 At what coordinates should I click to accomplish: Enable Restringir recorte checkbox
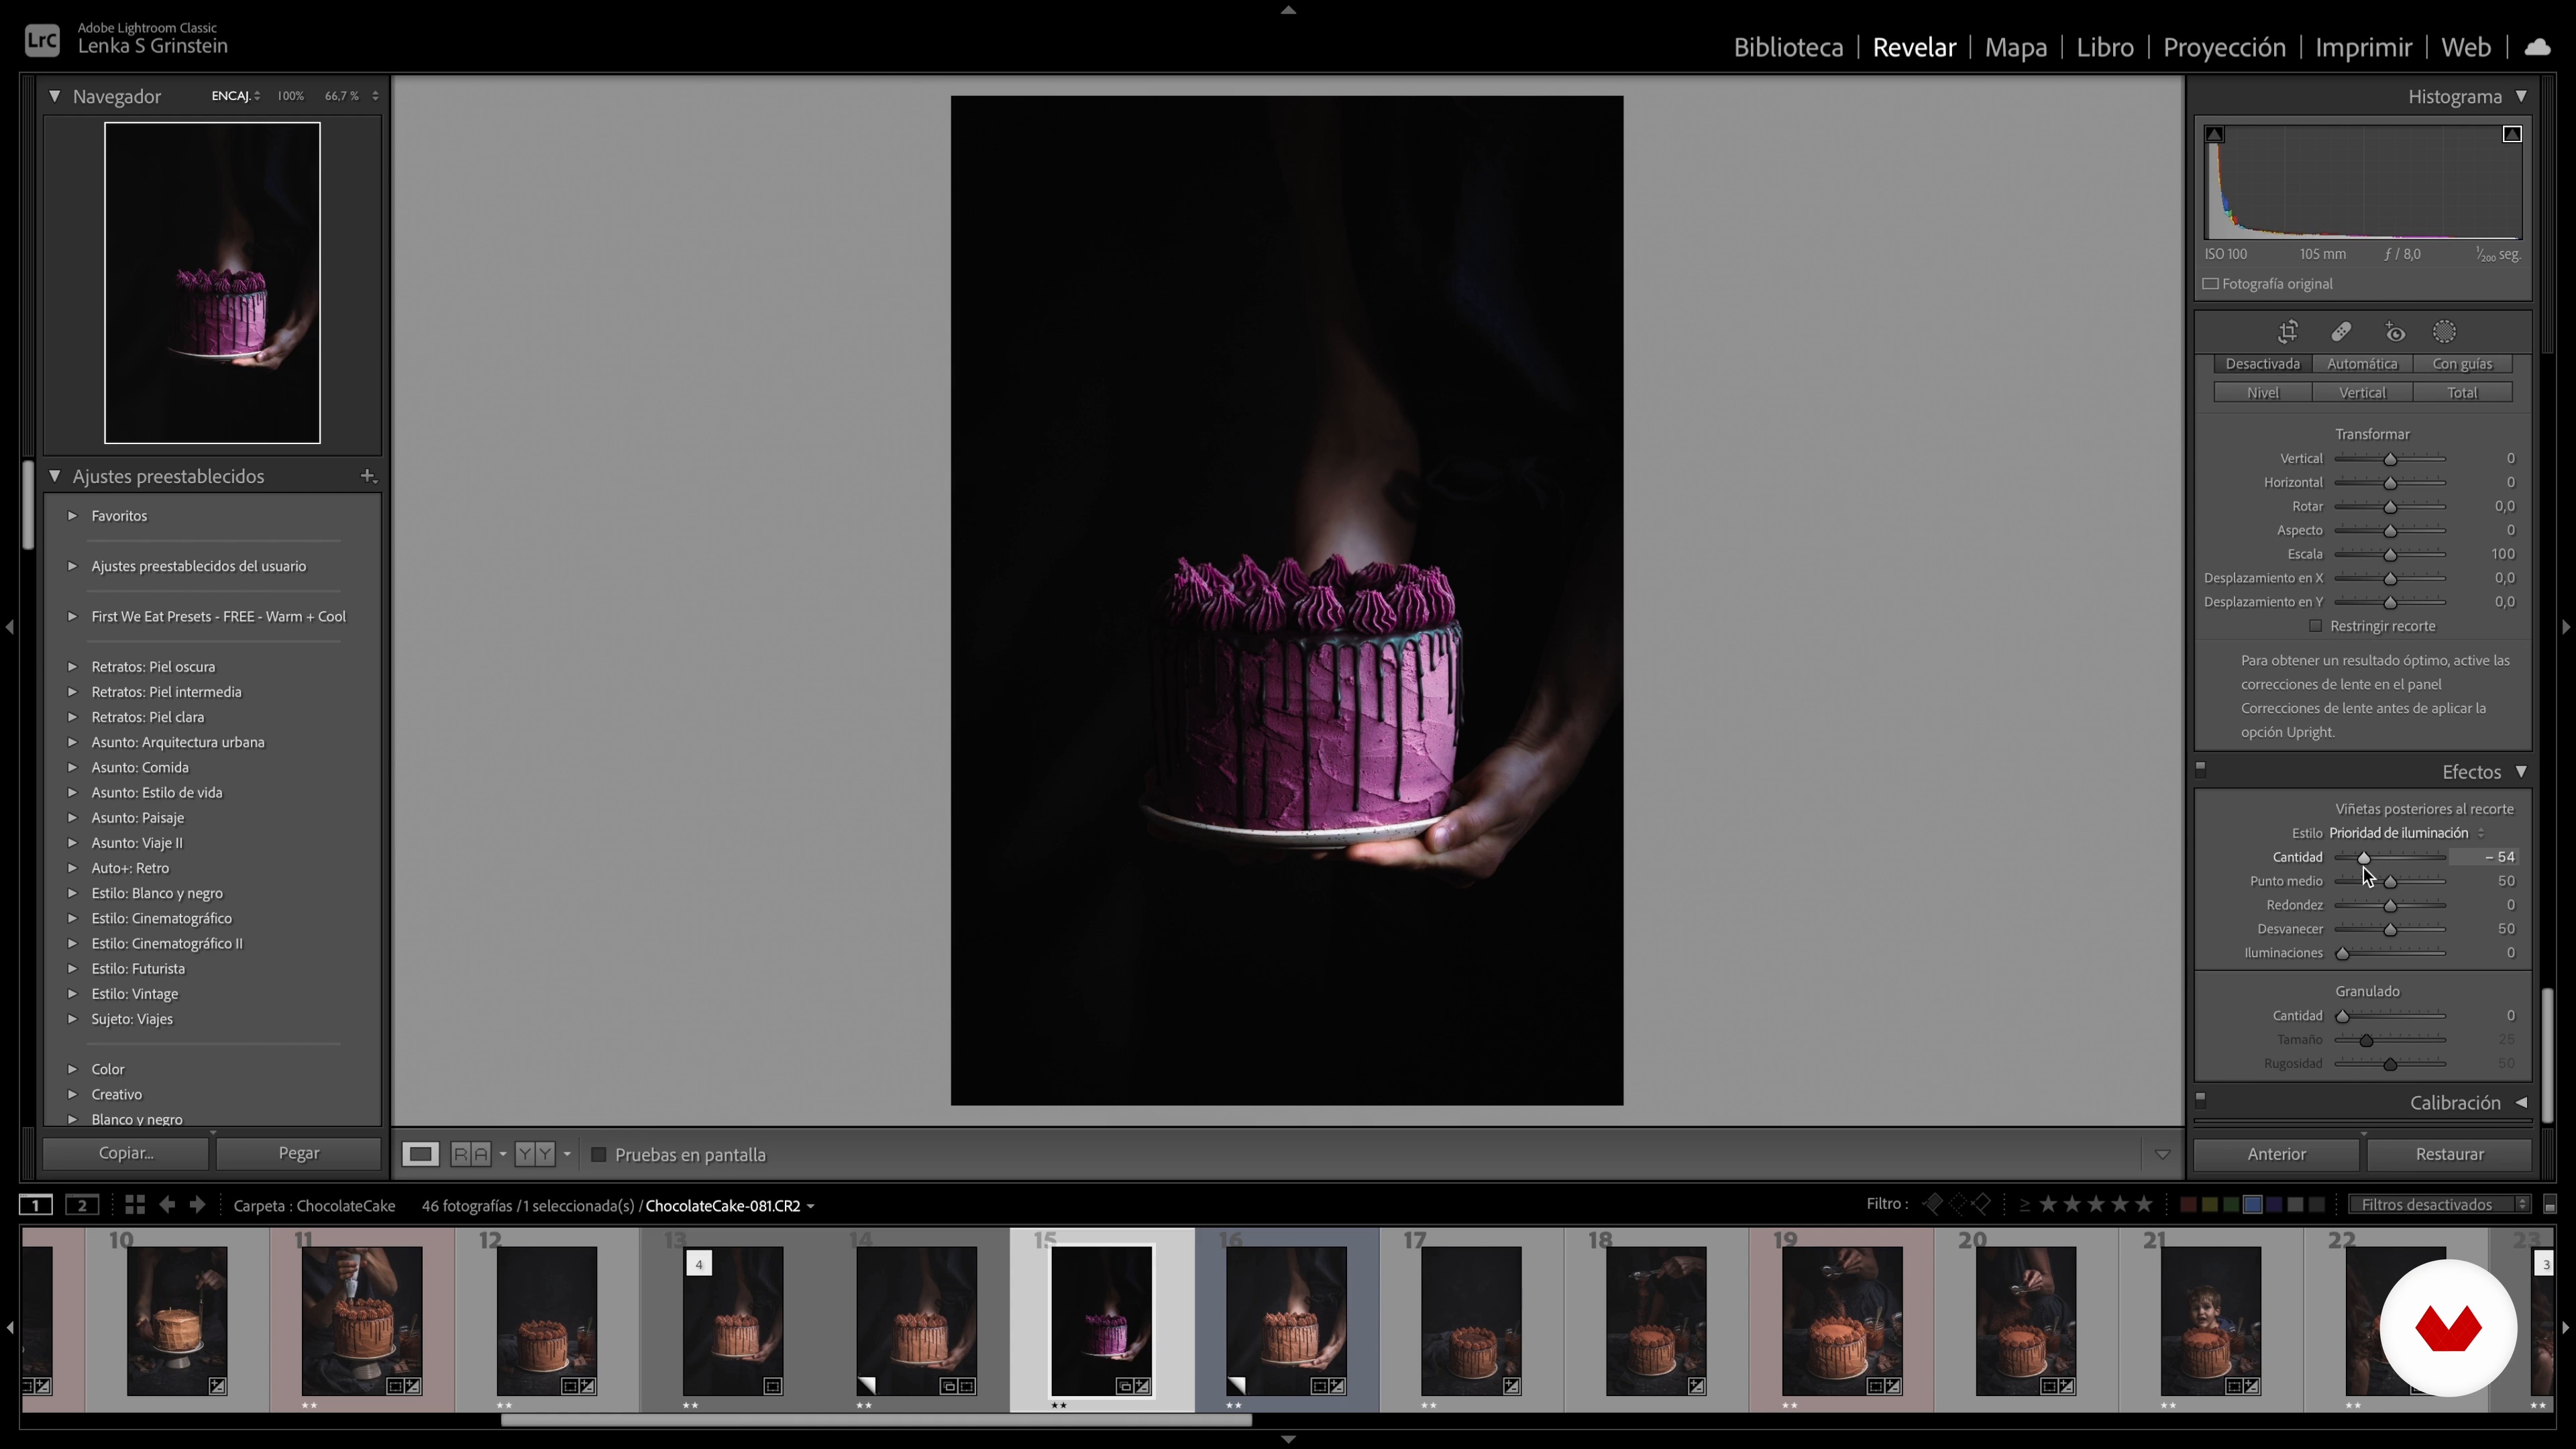coord(2315,626)
